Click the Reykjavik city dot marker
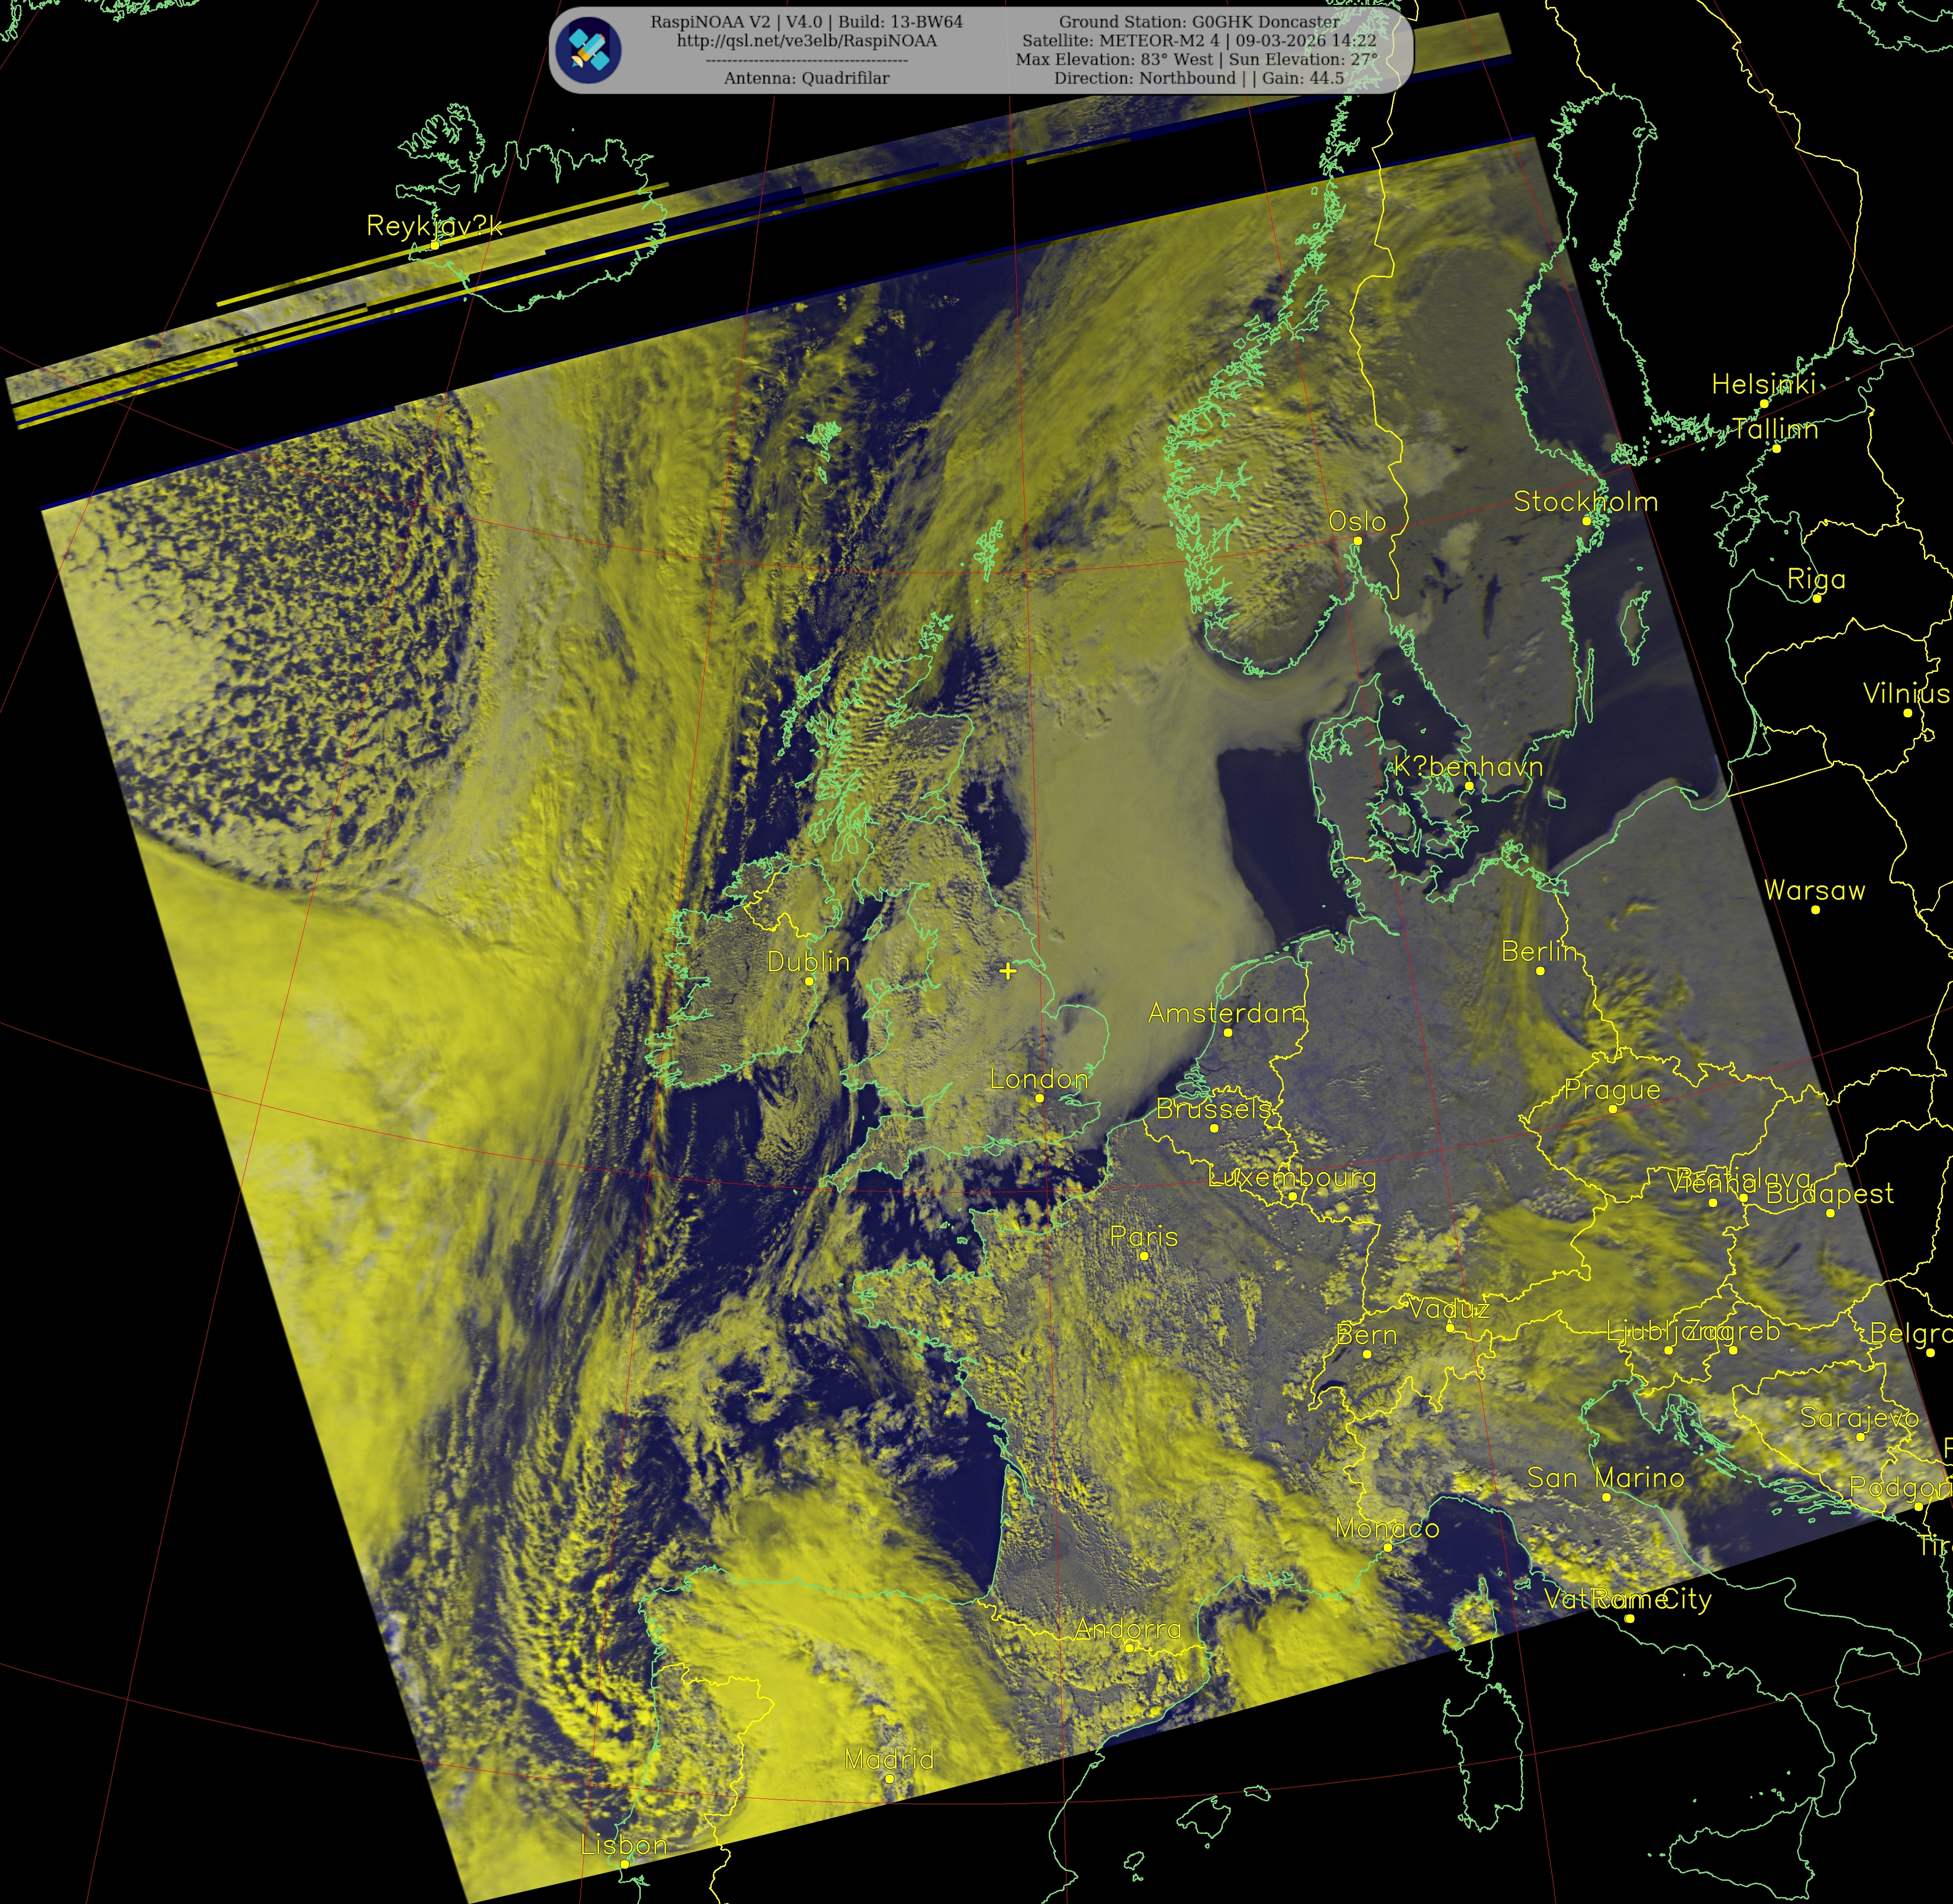This screenshot has width=1953, height=1904. pos(435,245)
